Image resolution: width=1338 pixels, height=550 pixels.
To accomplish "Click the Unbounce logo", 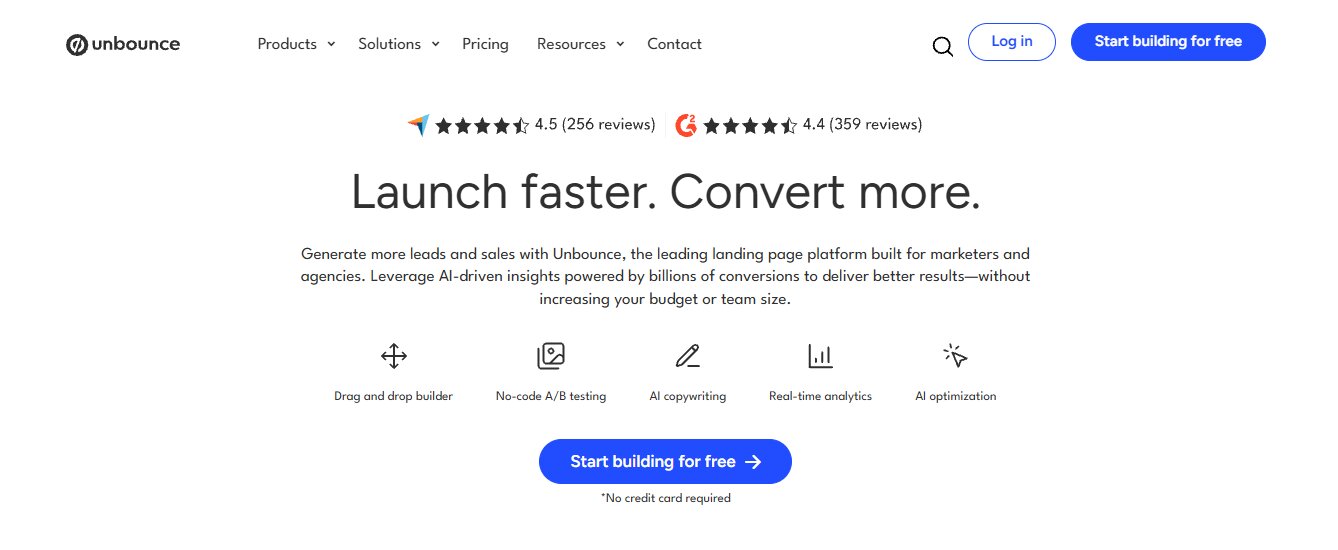I will coord(123,44).
